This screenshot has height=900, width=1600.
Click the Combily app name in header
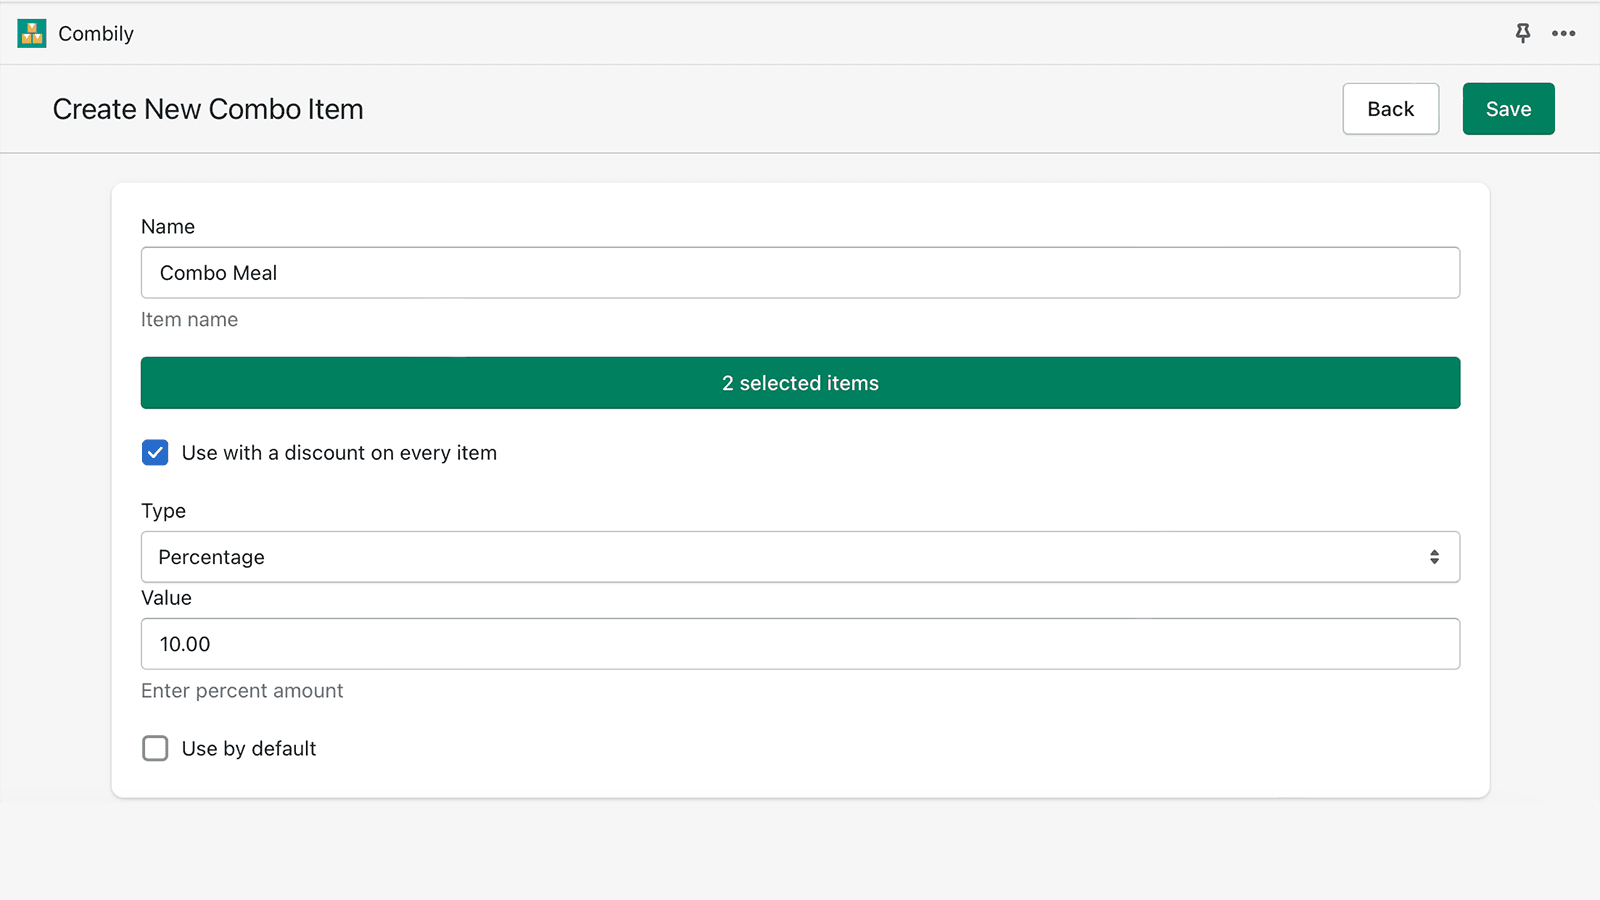pos(96,34)
